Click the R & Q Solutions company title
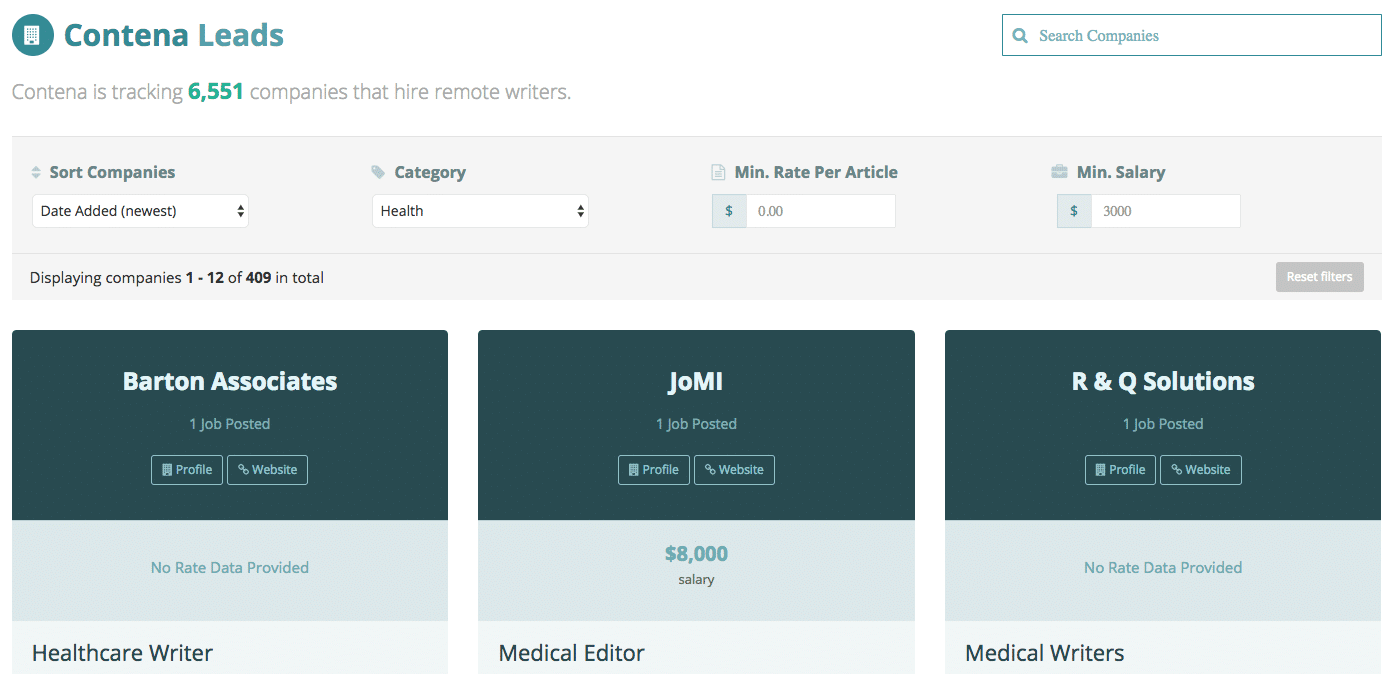Viewport: 1396px width, 674px height. point(1162,381)
